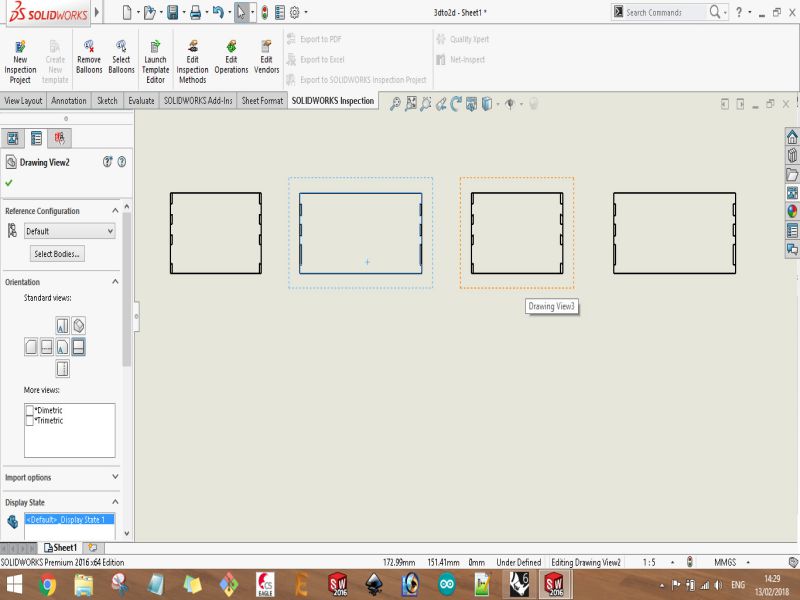Screen dimensions: 800x600
Task: Click the highlighted standard view orientation button
Action: click(x=79, y=347)
